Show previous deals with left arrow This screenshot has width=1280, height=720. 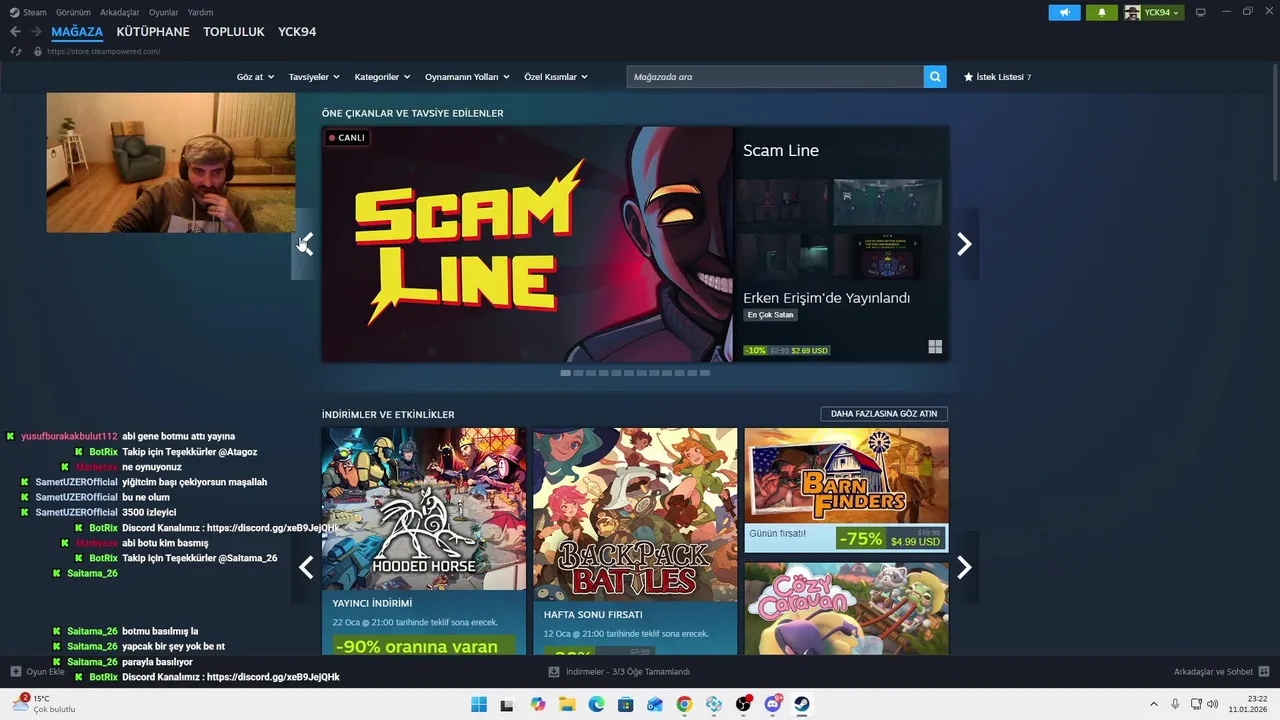coord(306,567)
